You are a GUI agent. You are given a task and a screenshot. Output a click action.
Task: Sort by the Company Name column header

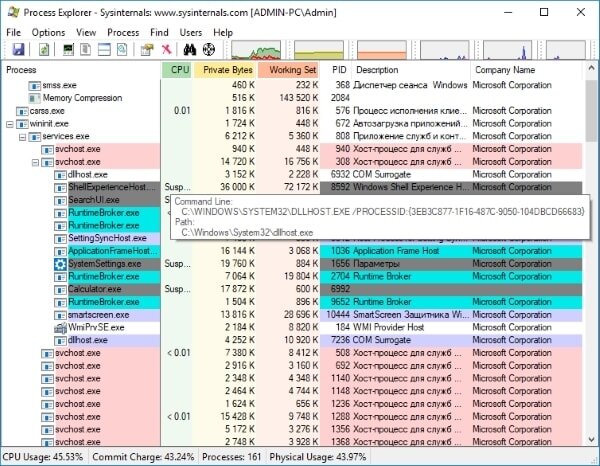point(526,70)
